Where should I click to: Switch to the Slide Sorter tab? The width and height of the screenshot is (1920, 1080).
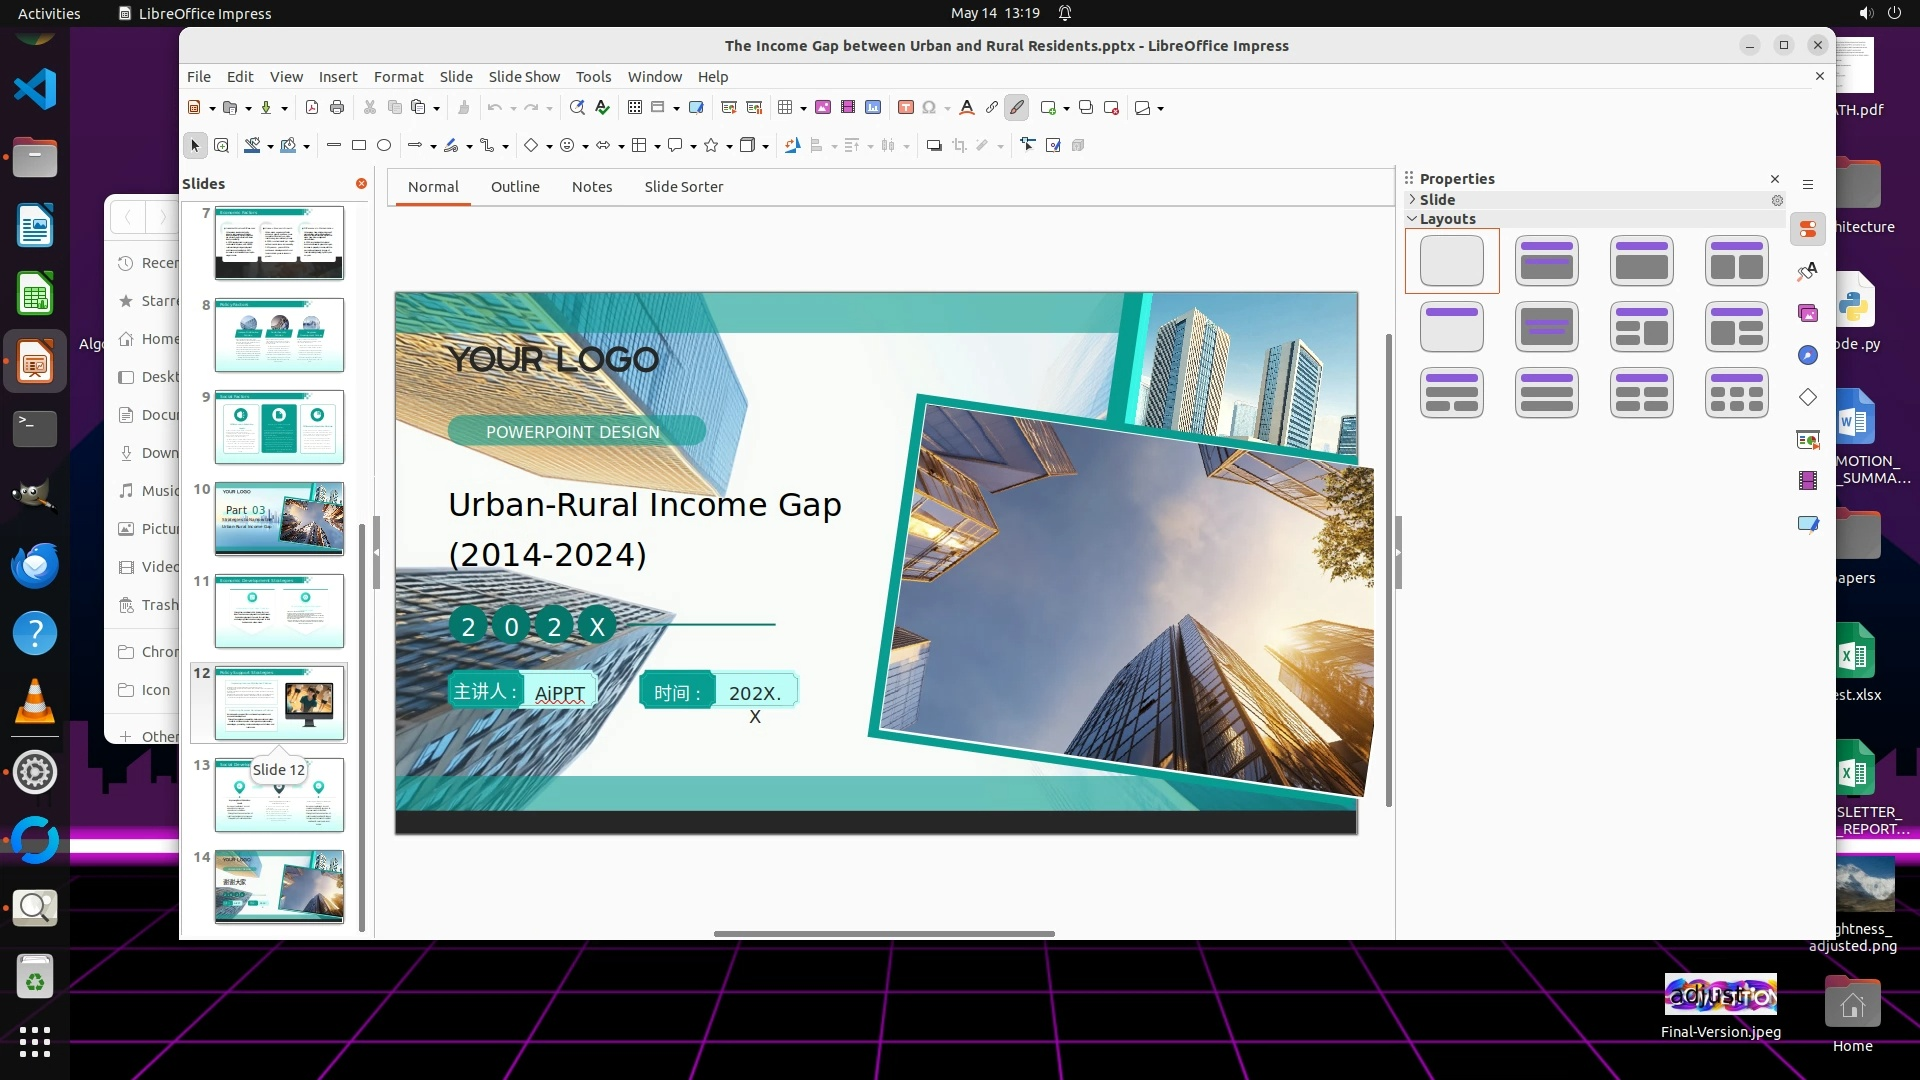(683, 187)
